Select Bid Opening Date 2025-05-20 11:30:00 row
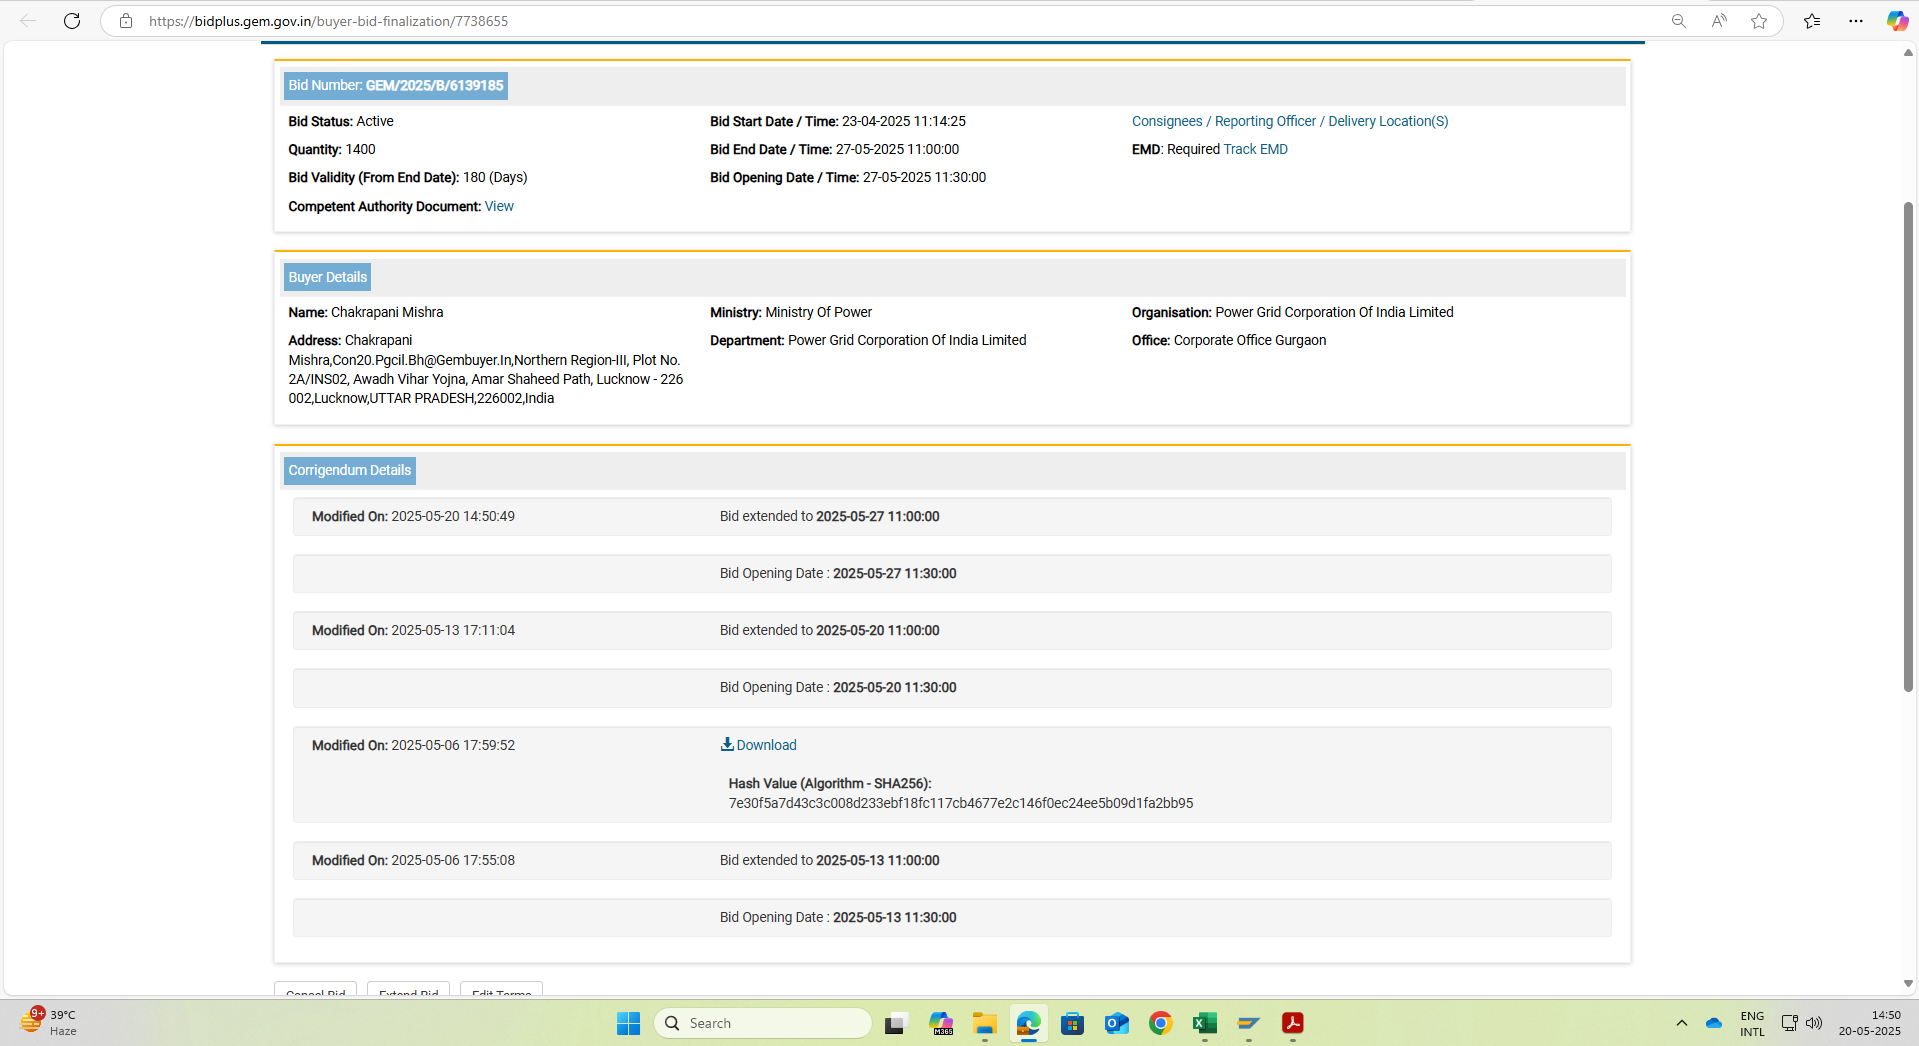This screenshot has width=1919, height=1046. (x=952, y=688)
